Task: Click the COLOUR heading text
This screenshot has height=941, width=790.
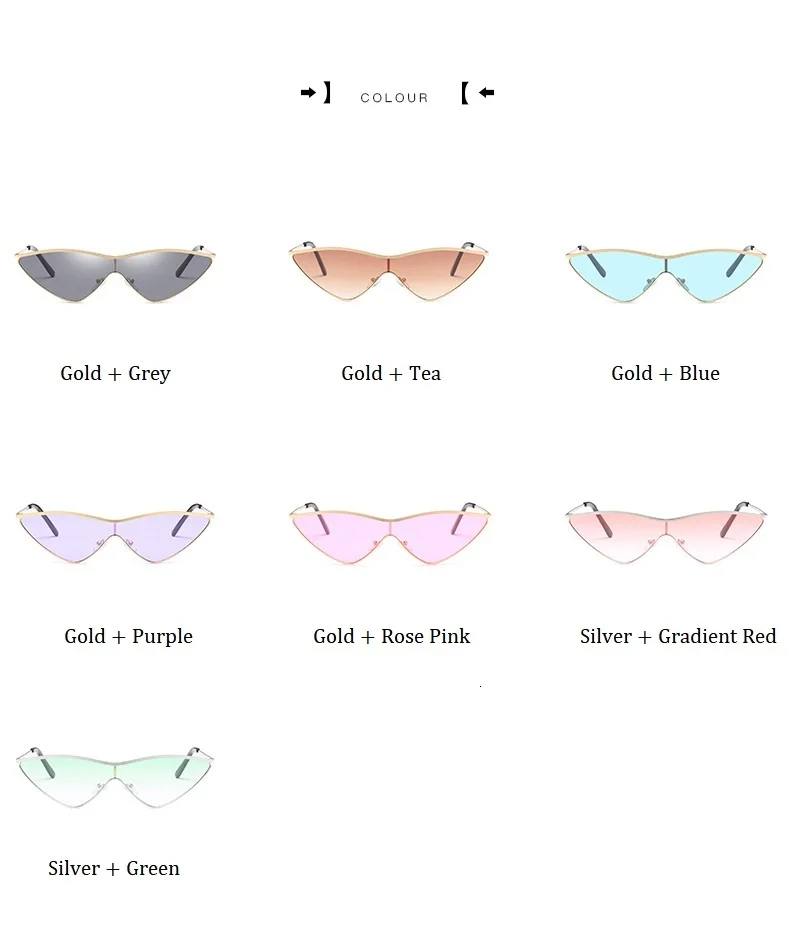Action: pos(394,98)
